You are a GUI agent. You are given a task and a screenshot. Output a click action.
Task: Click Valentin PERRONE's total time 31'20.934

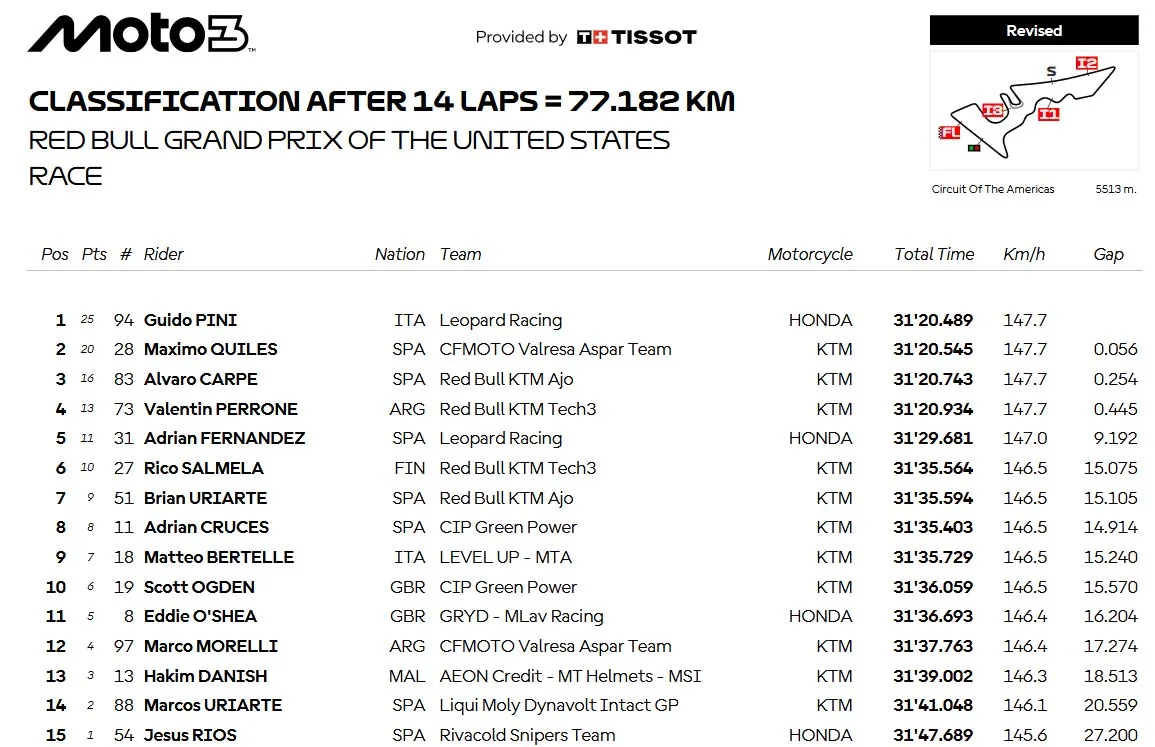click(933, 409)
